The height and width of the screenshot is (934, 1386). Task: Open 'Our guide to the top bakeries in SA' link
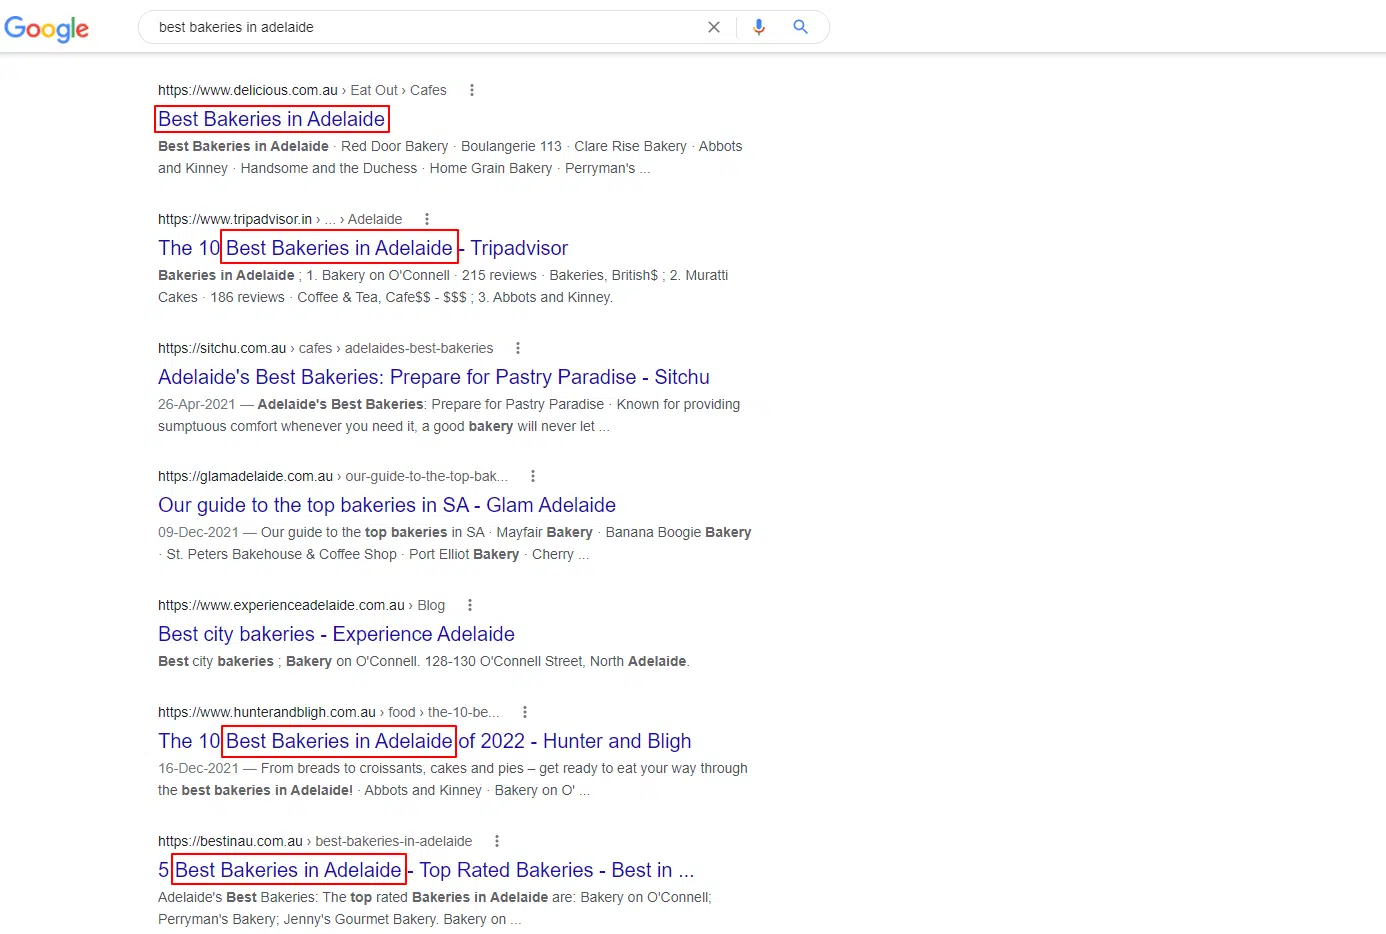click(x=387, y=505)
